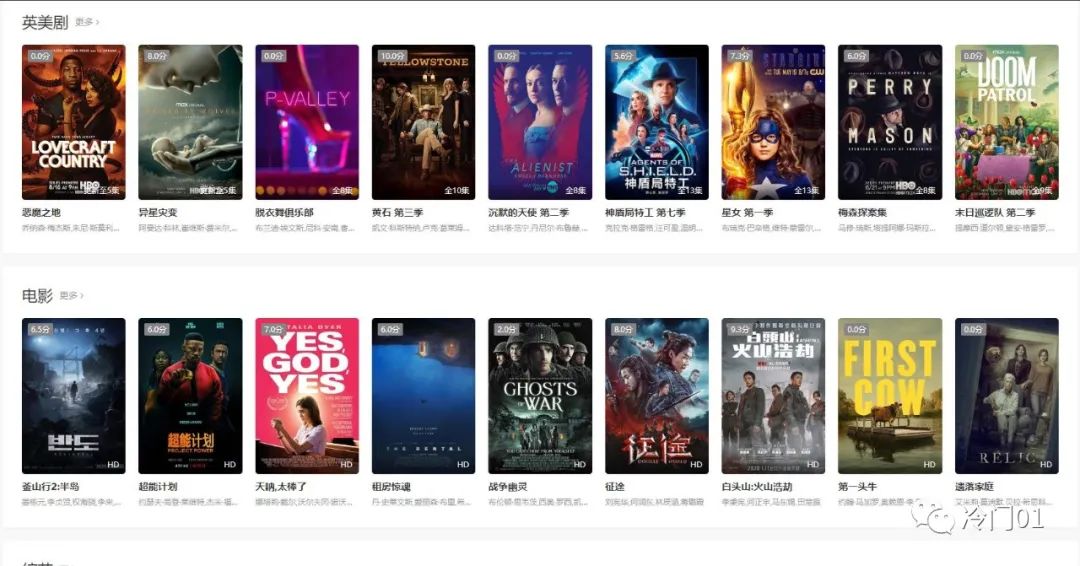Click the 超能计划 title link
Screen dimensions: 1080x566
tap(158, 487)
